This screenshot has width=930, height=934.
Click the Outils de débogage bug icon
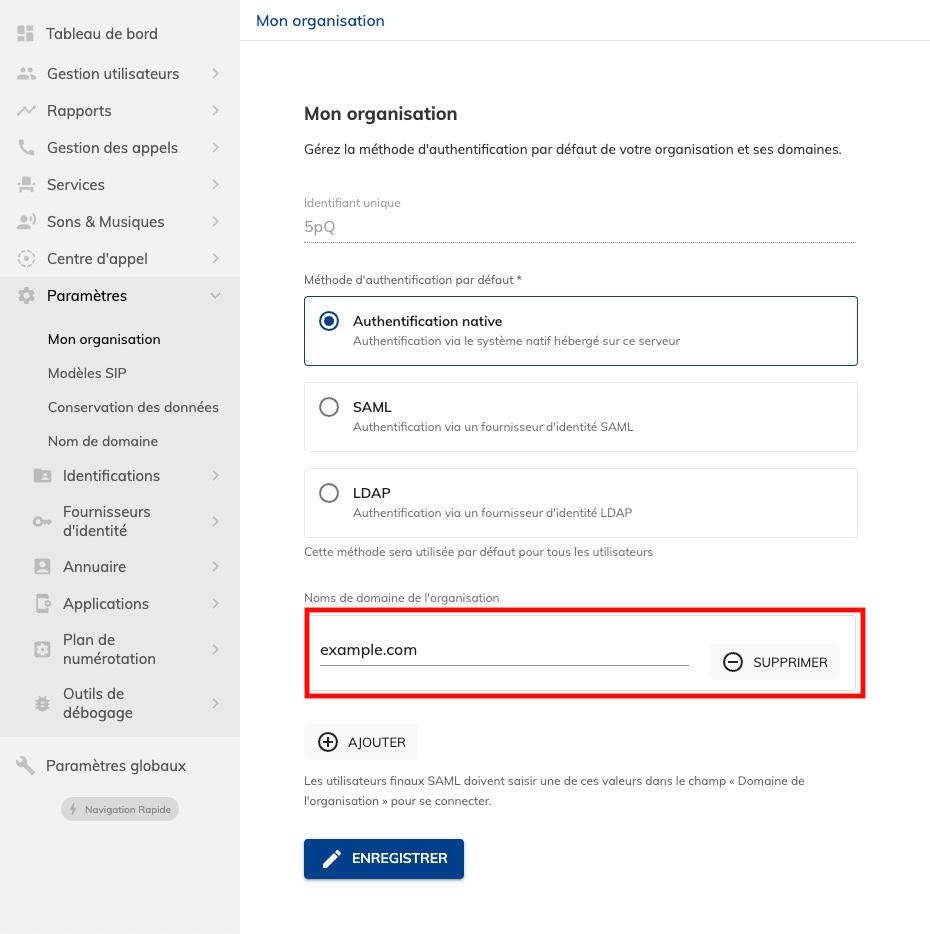42,703
